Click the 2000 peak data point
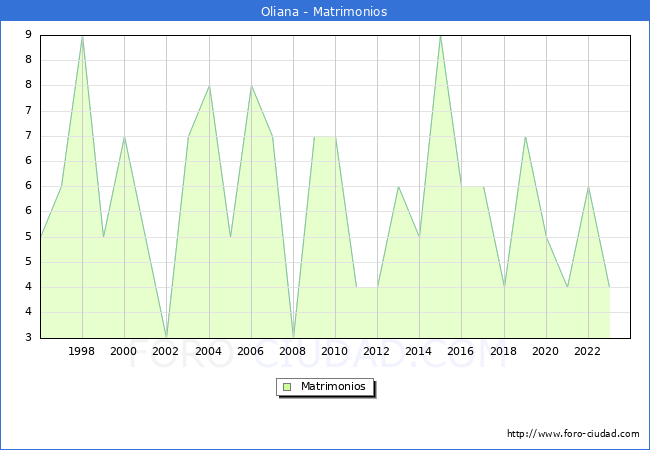 pos(124,136)
